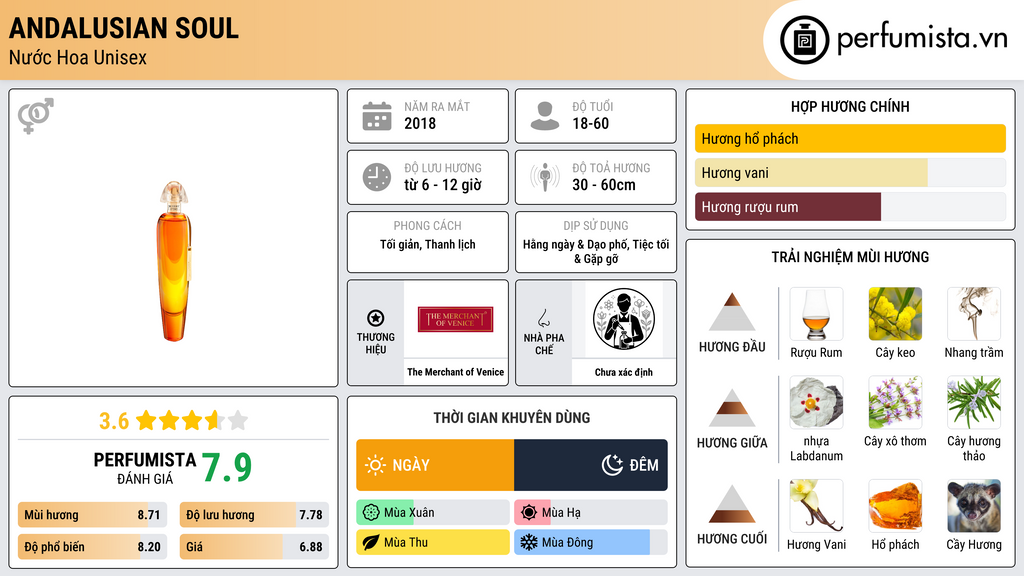Screen dimensions: 1024x576
Task: Select the Mùa Đông season bar
Action: 591,542
